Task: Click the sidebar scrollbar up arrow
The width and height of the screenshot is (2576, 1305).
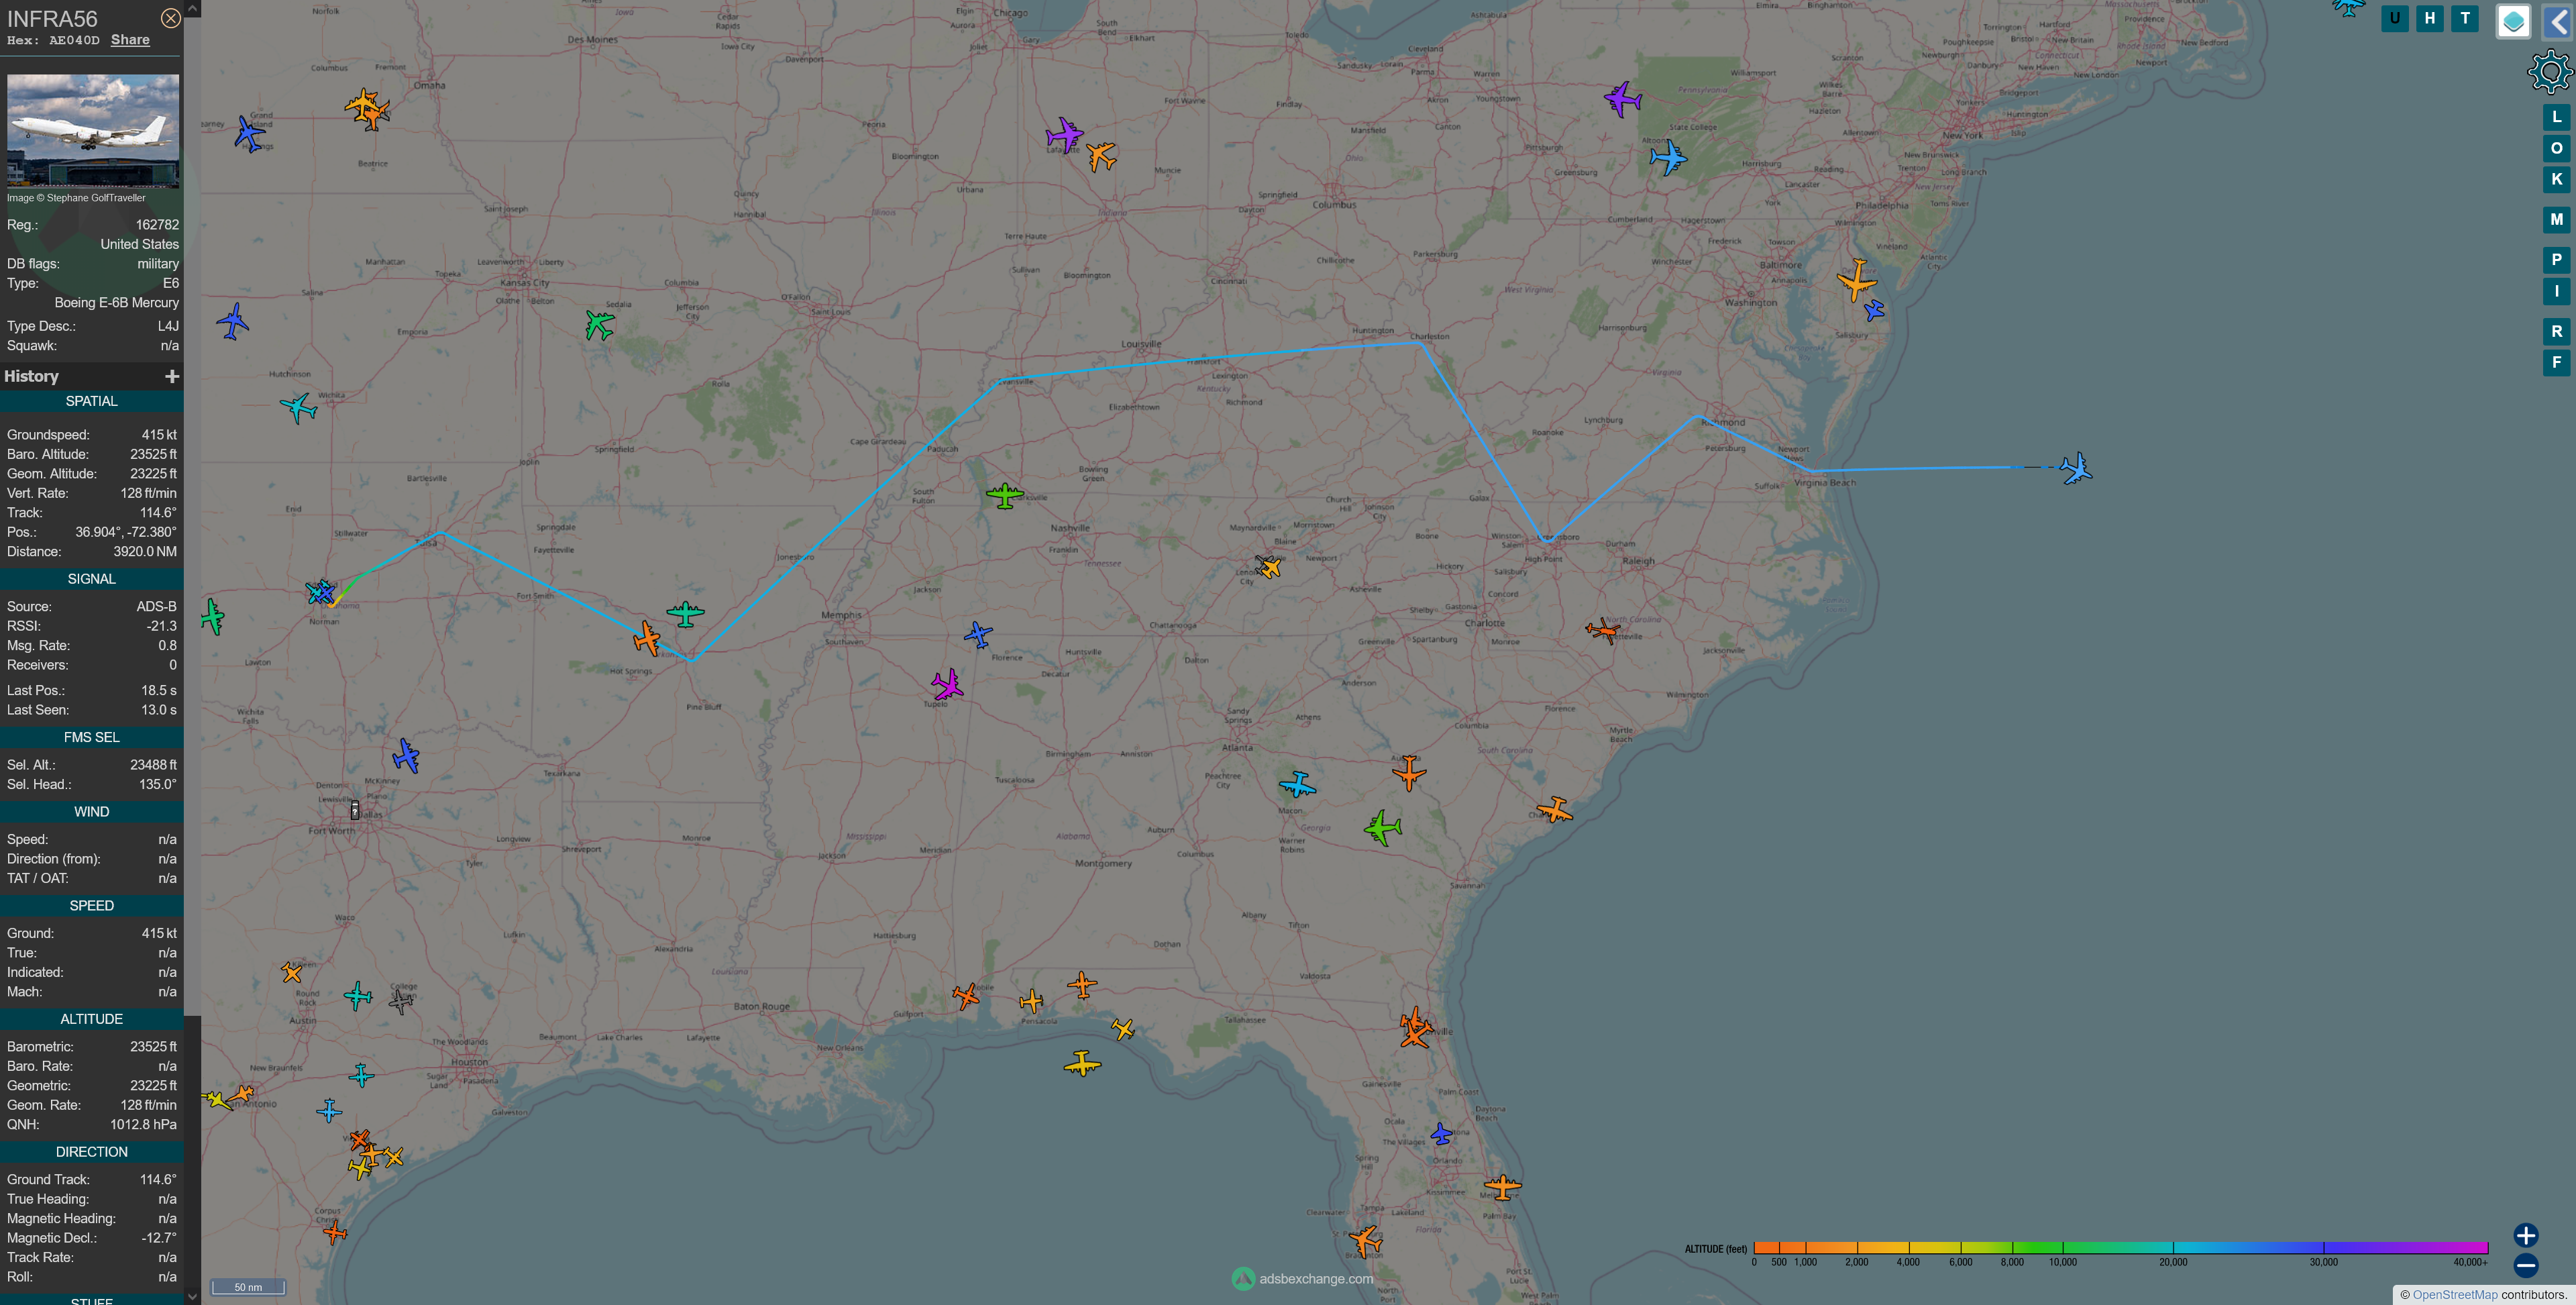Action: pos(192,8)
